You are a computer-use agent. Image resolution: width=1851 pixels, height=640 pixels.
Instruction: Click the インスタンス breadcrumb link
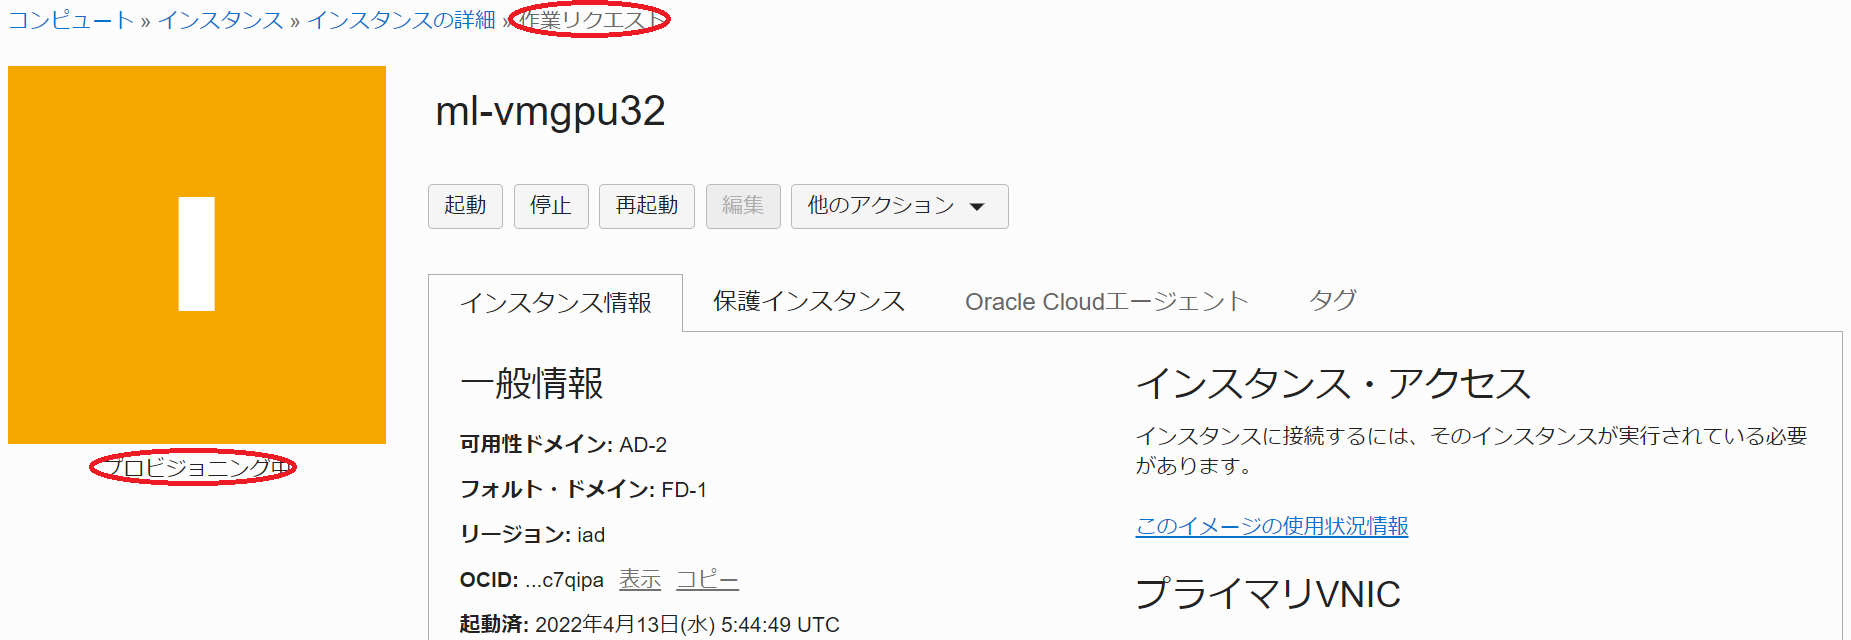[220, 20]
